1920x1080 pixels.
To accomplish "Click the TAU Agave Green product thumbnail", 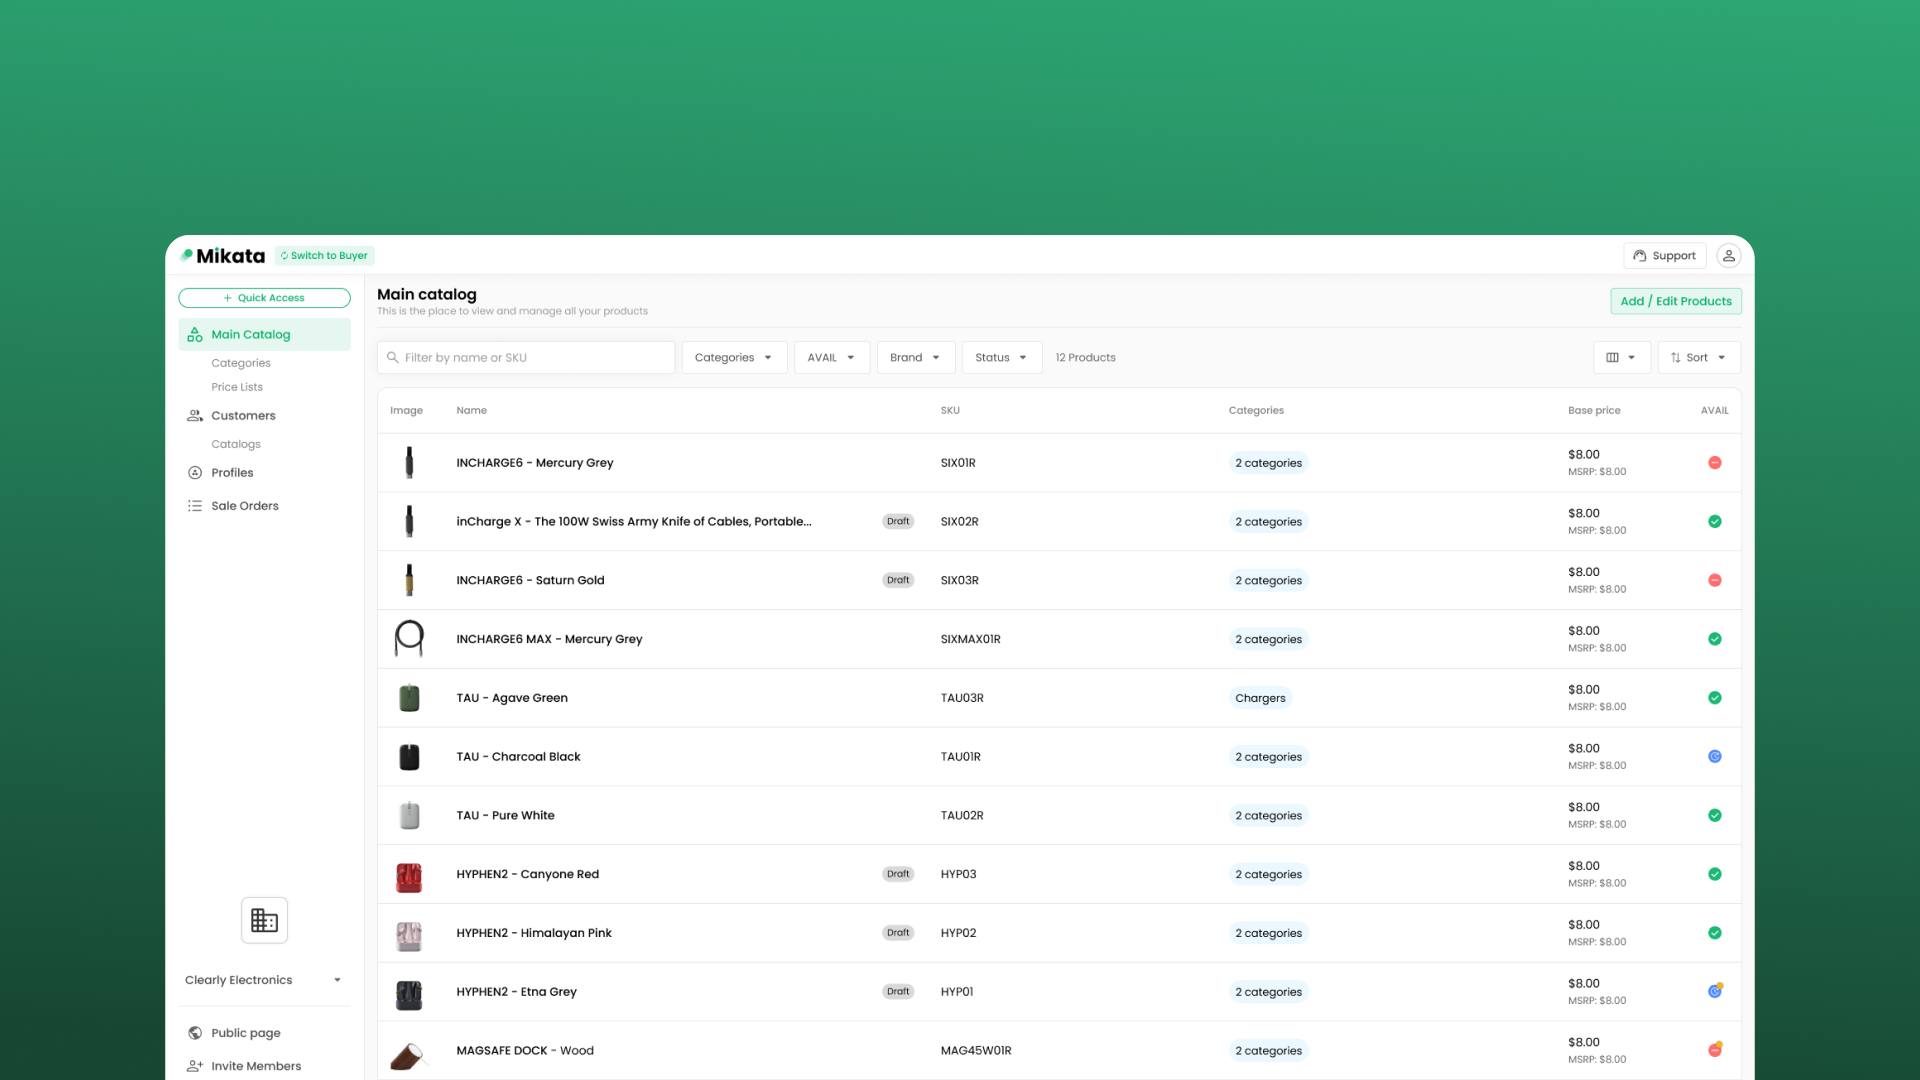I will click(409, 698).
